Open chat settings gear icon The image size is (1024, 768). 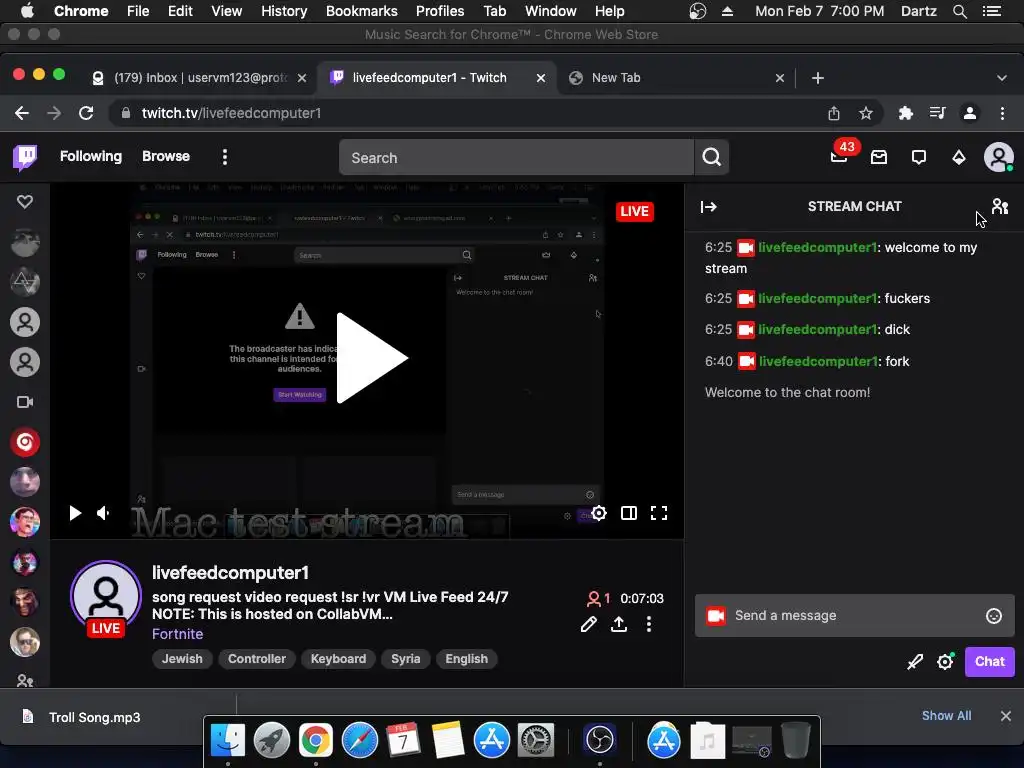click(x=945, y=662)
